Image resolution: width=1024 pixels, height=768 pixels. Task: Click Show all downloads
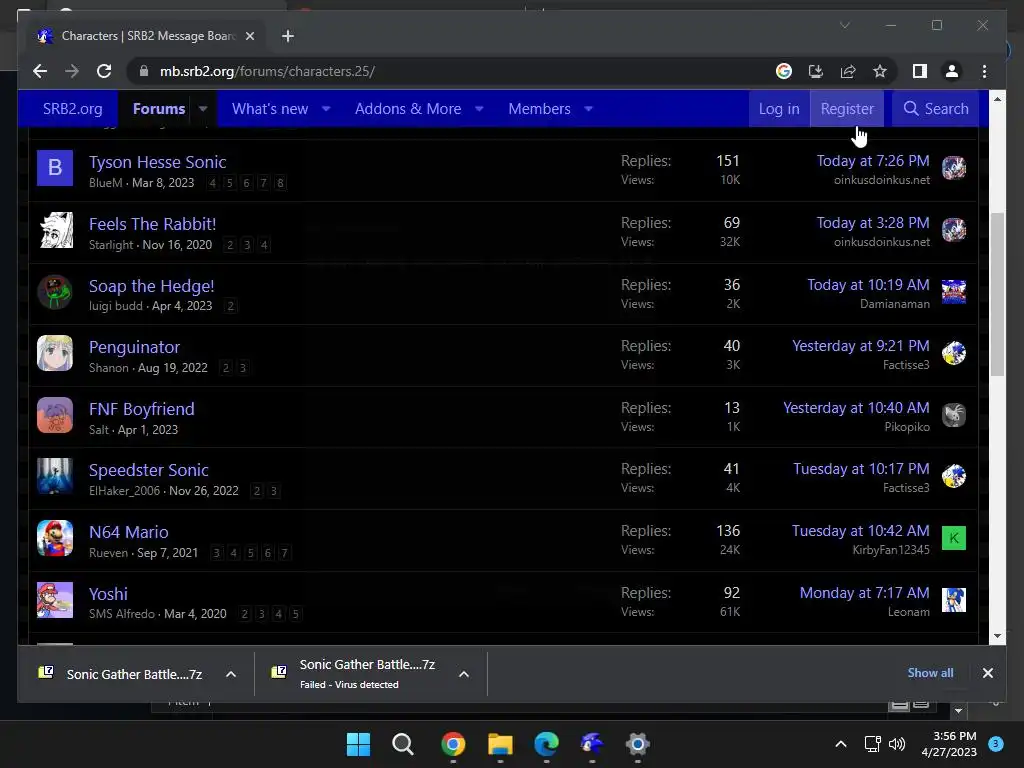pos(930,673)
